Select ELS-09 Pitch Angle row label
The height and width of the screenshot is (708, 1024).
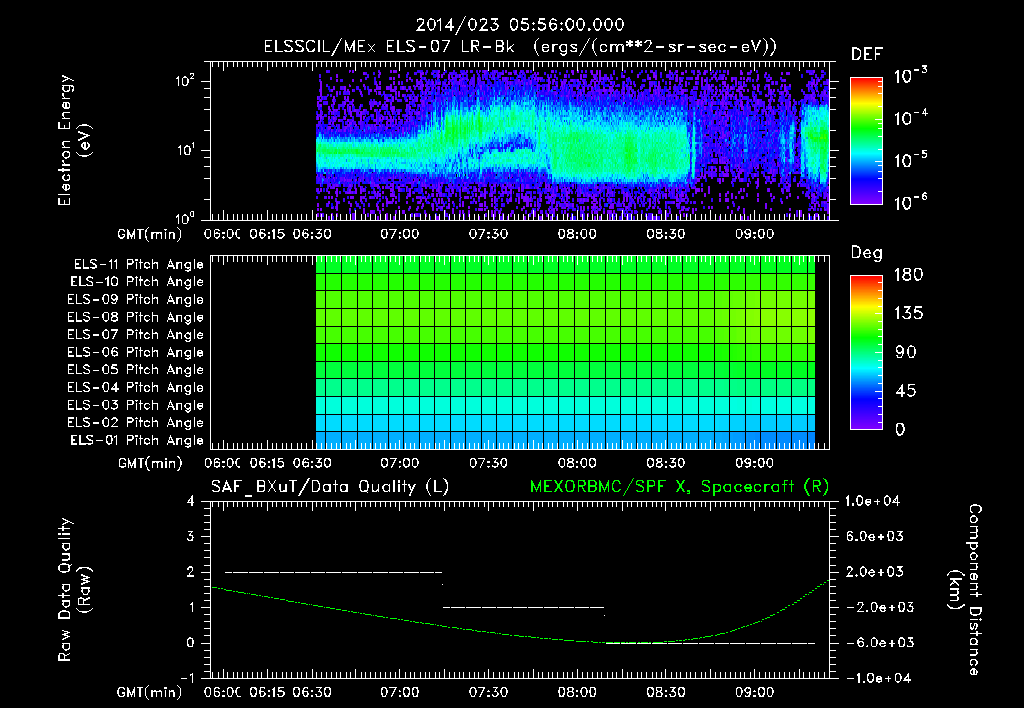click(x=136, y=300)
